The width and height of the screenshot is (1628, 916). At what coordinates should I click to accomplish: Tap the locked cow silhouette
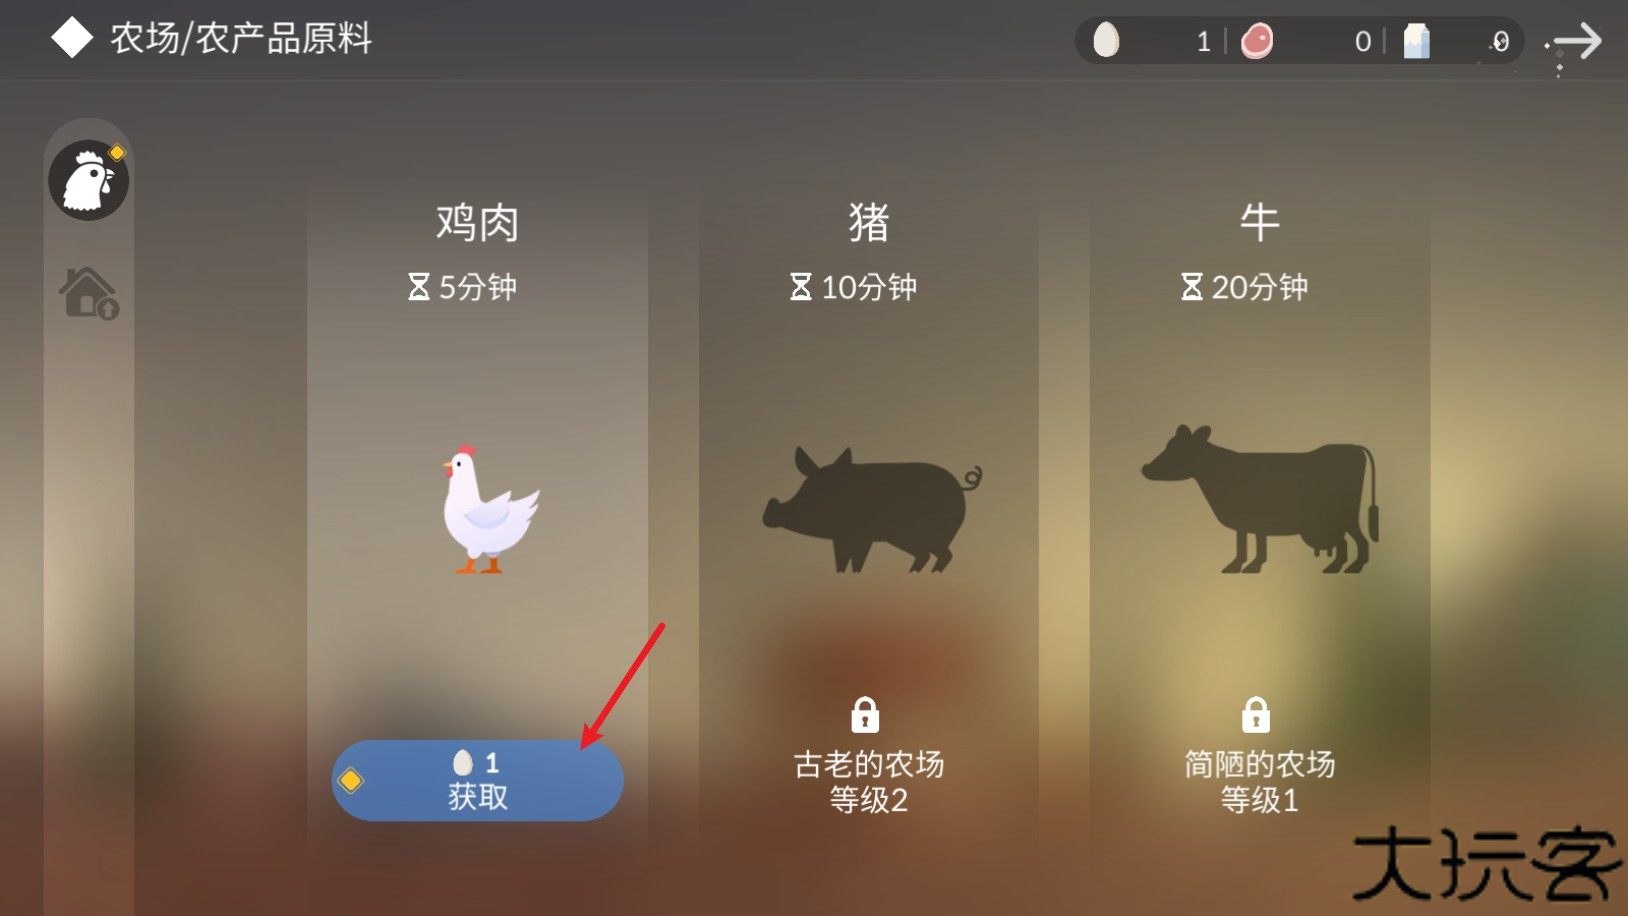[x=1261, y=498]
